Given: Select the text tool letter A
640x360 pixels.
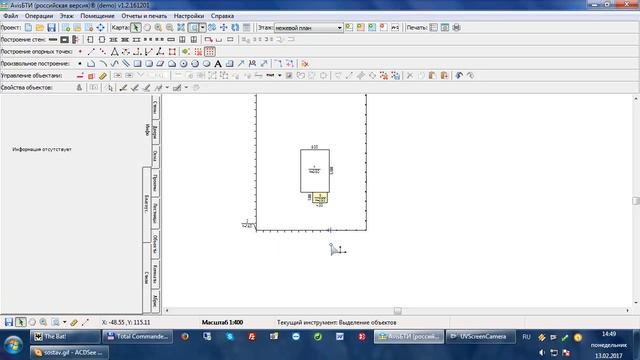Looking at the screenshot, I should tap(218, 64).
